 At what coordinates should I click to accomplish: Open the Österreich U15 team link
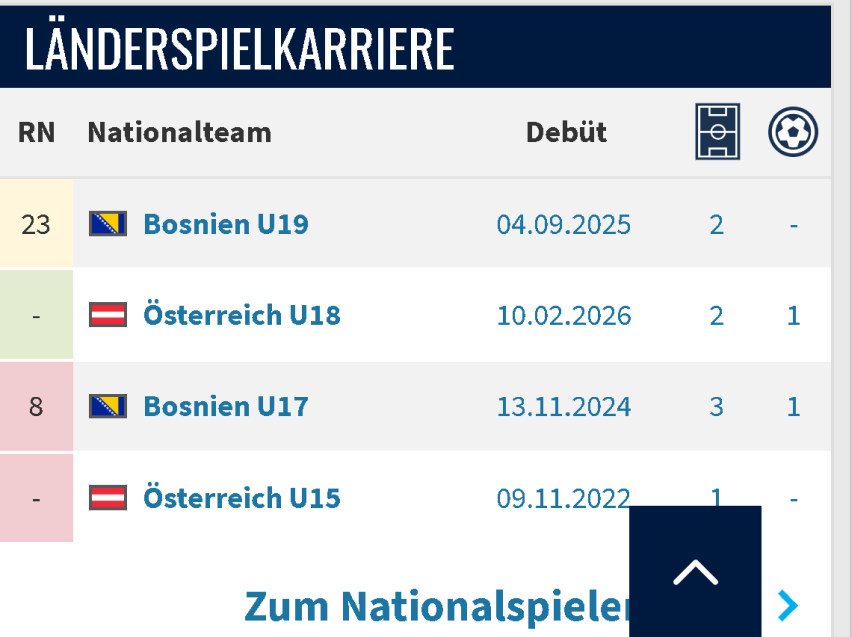[x=242, y=498]
